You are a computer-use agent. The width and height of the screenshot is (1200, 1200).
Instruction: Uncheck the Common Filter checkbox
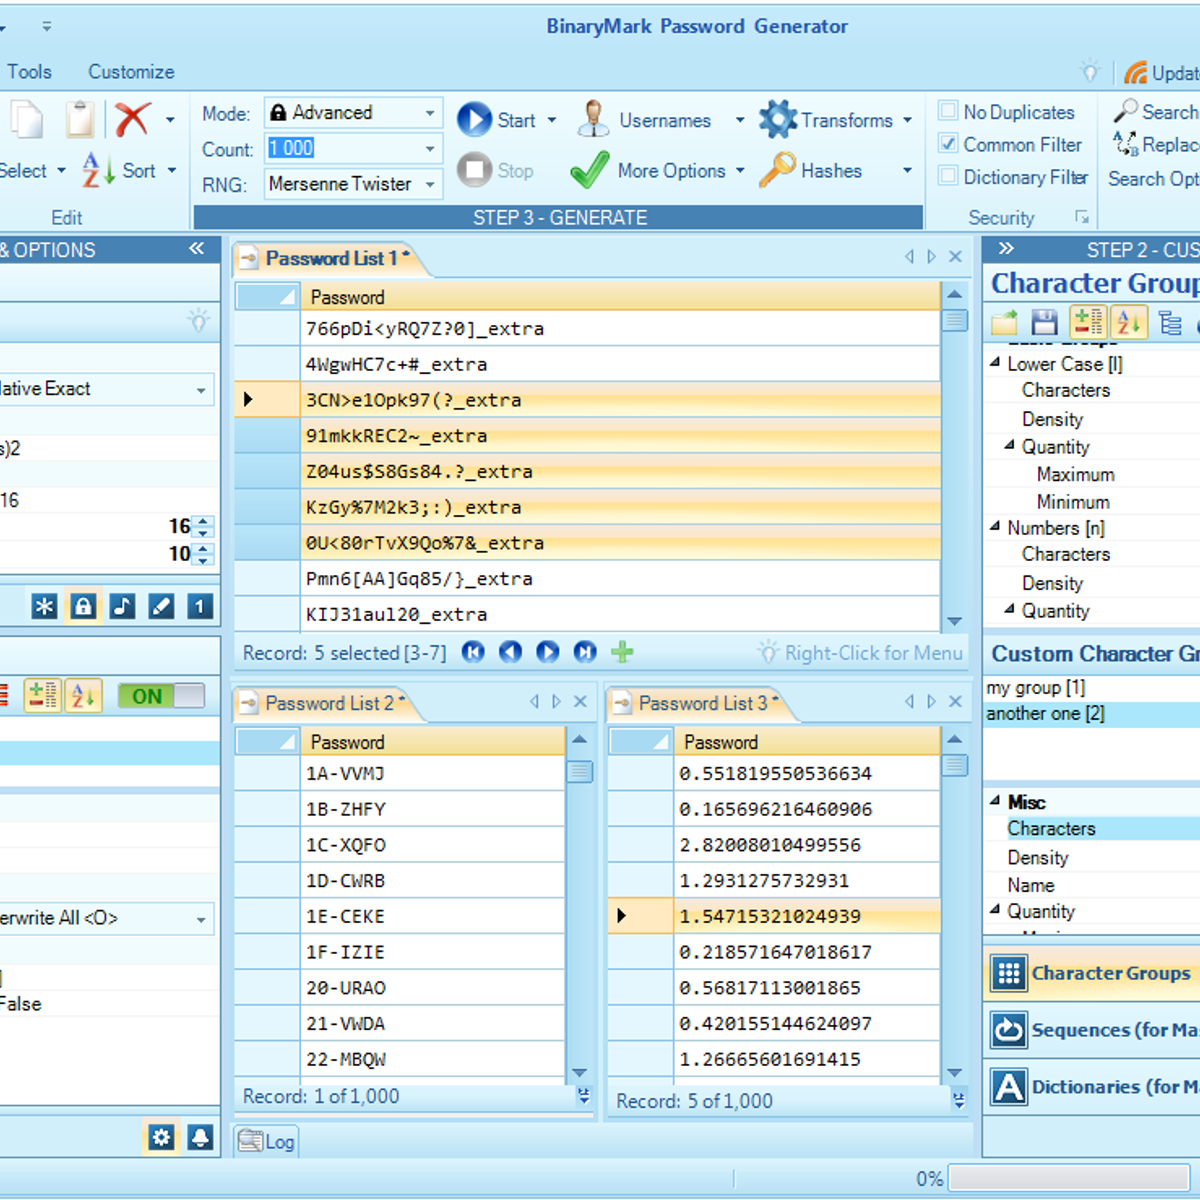(x=947, y=144)
